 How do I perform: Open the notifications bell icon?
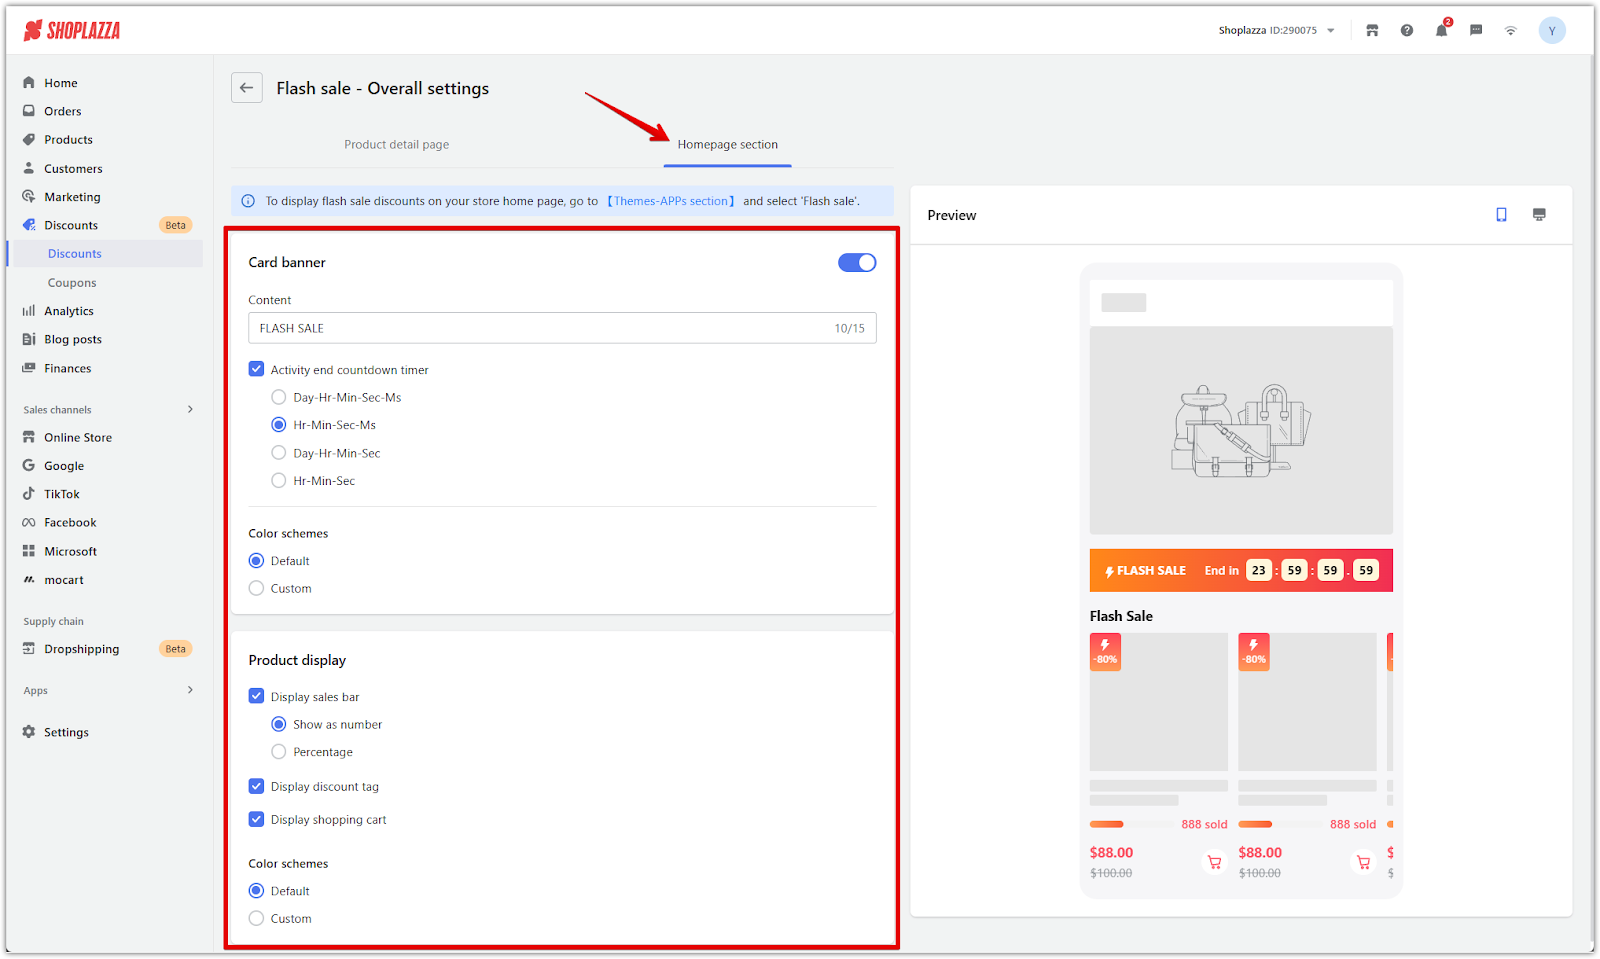coord(1441,31)
